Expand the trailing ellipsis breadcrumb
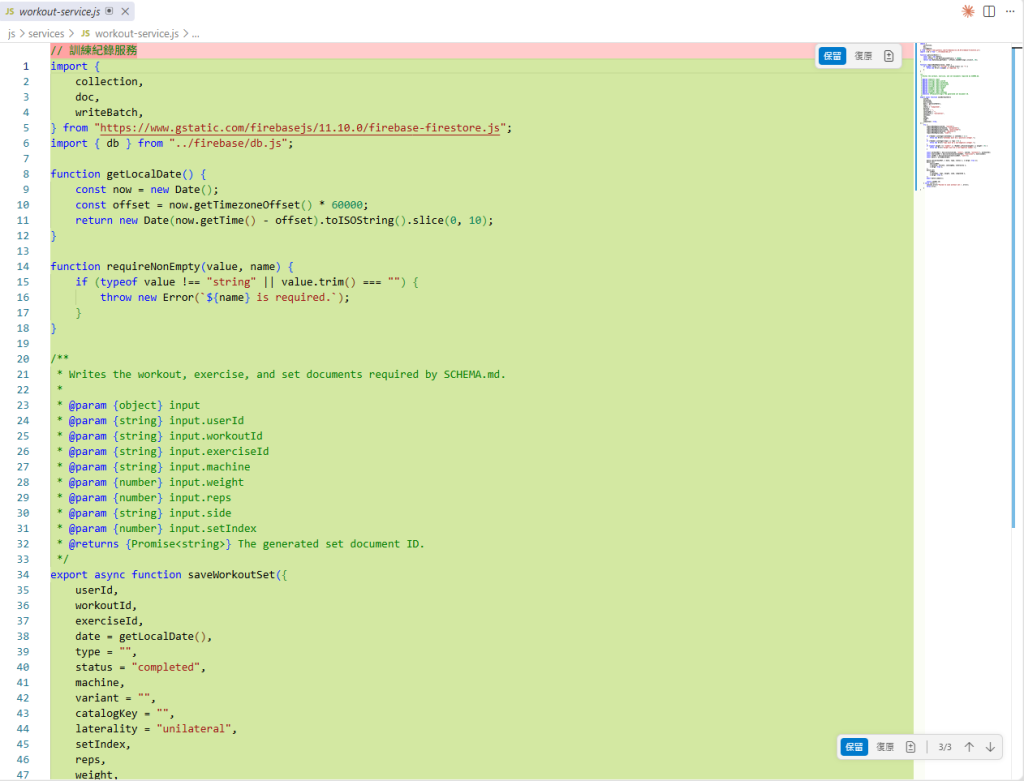Screen dimensions: 1024x781 click(x=195, y=33)
